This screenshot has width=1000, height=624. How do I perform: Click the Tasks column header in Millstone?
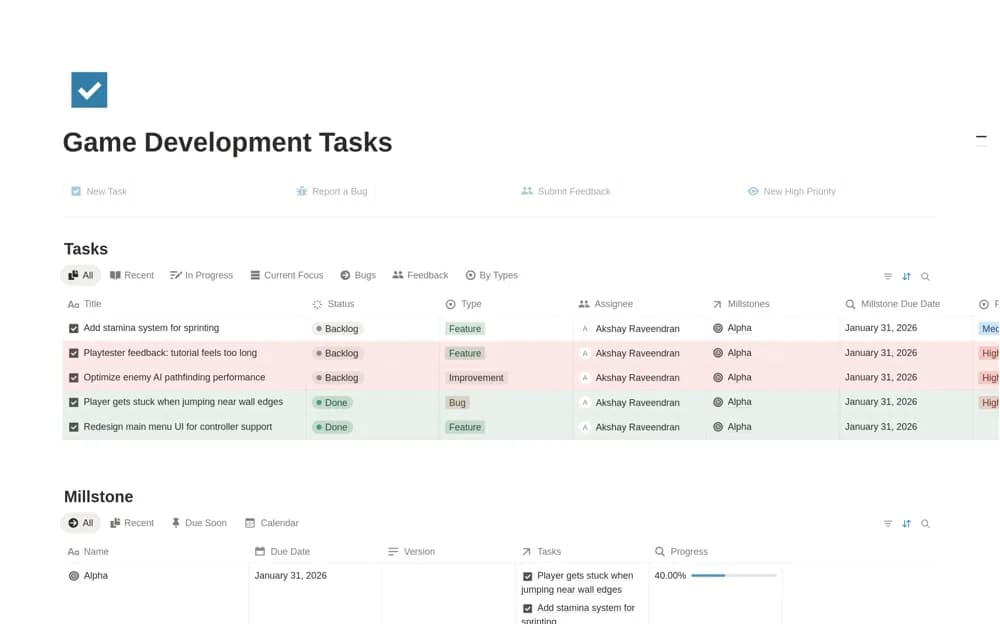click(x=541, y=552)
